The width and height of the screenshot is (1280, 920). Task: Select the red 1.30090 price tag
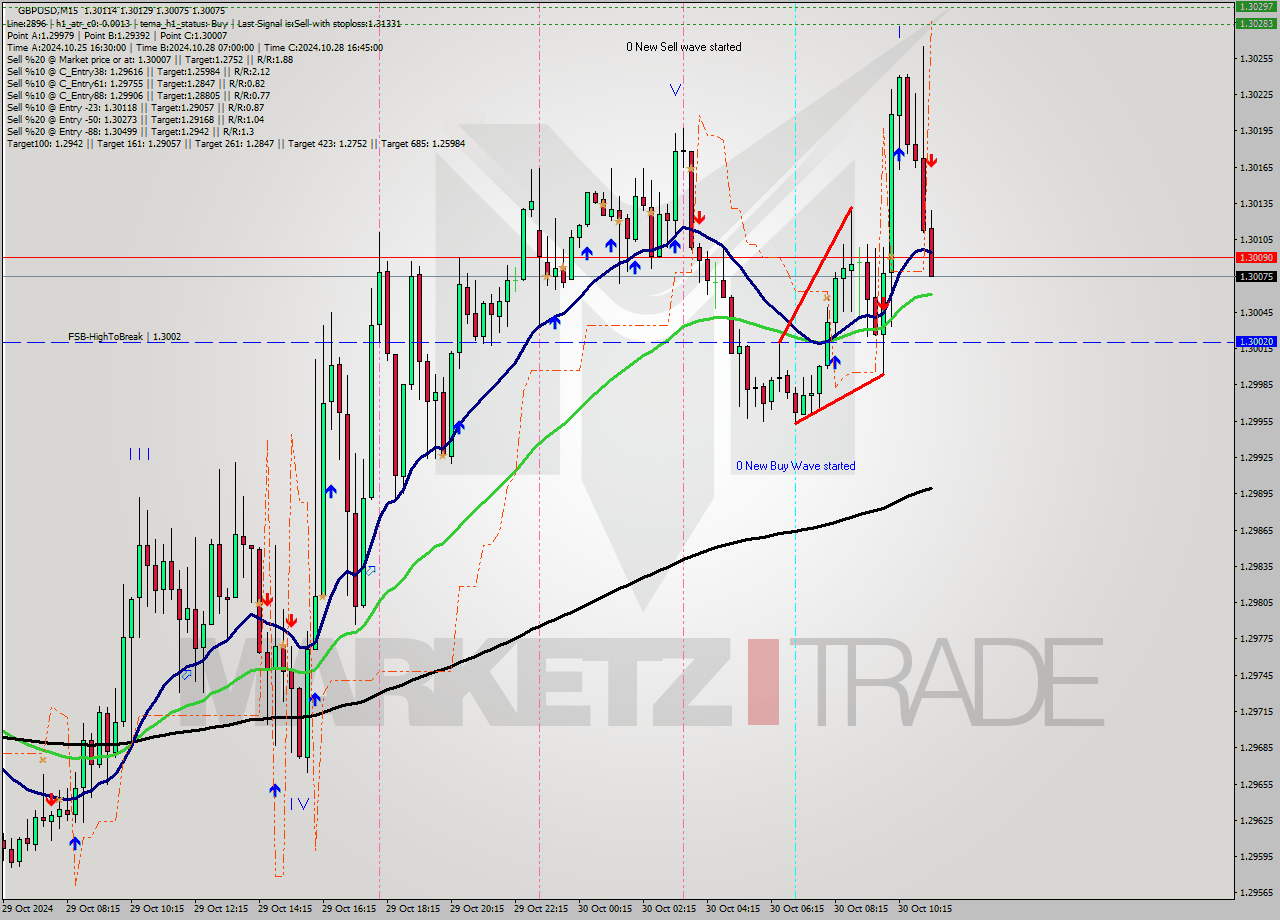pyautogui.click(x=1256, y=257)
